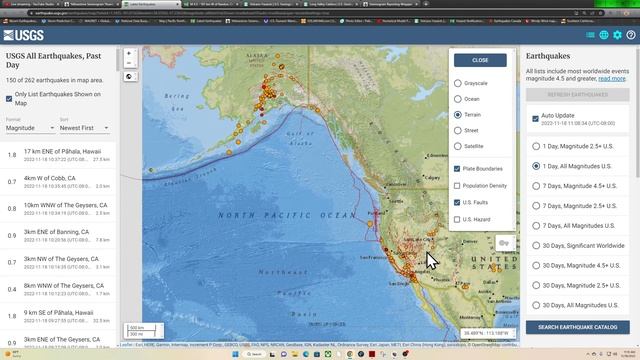Viewport: 640px width, 360px height.
Task: Open Task View from the taskbar
Action: coord(272,354)
